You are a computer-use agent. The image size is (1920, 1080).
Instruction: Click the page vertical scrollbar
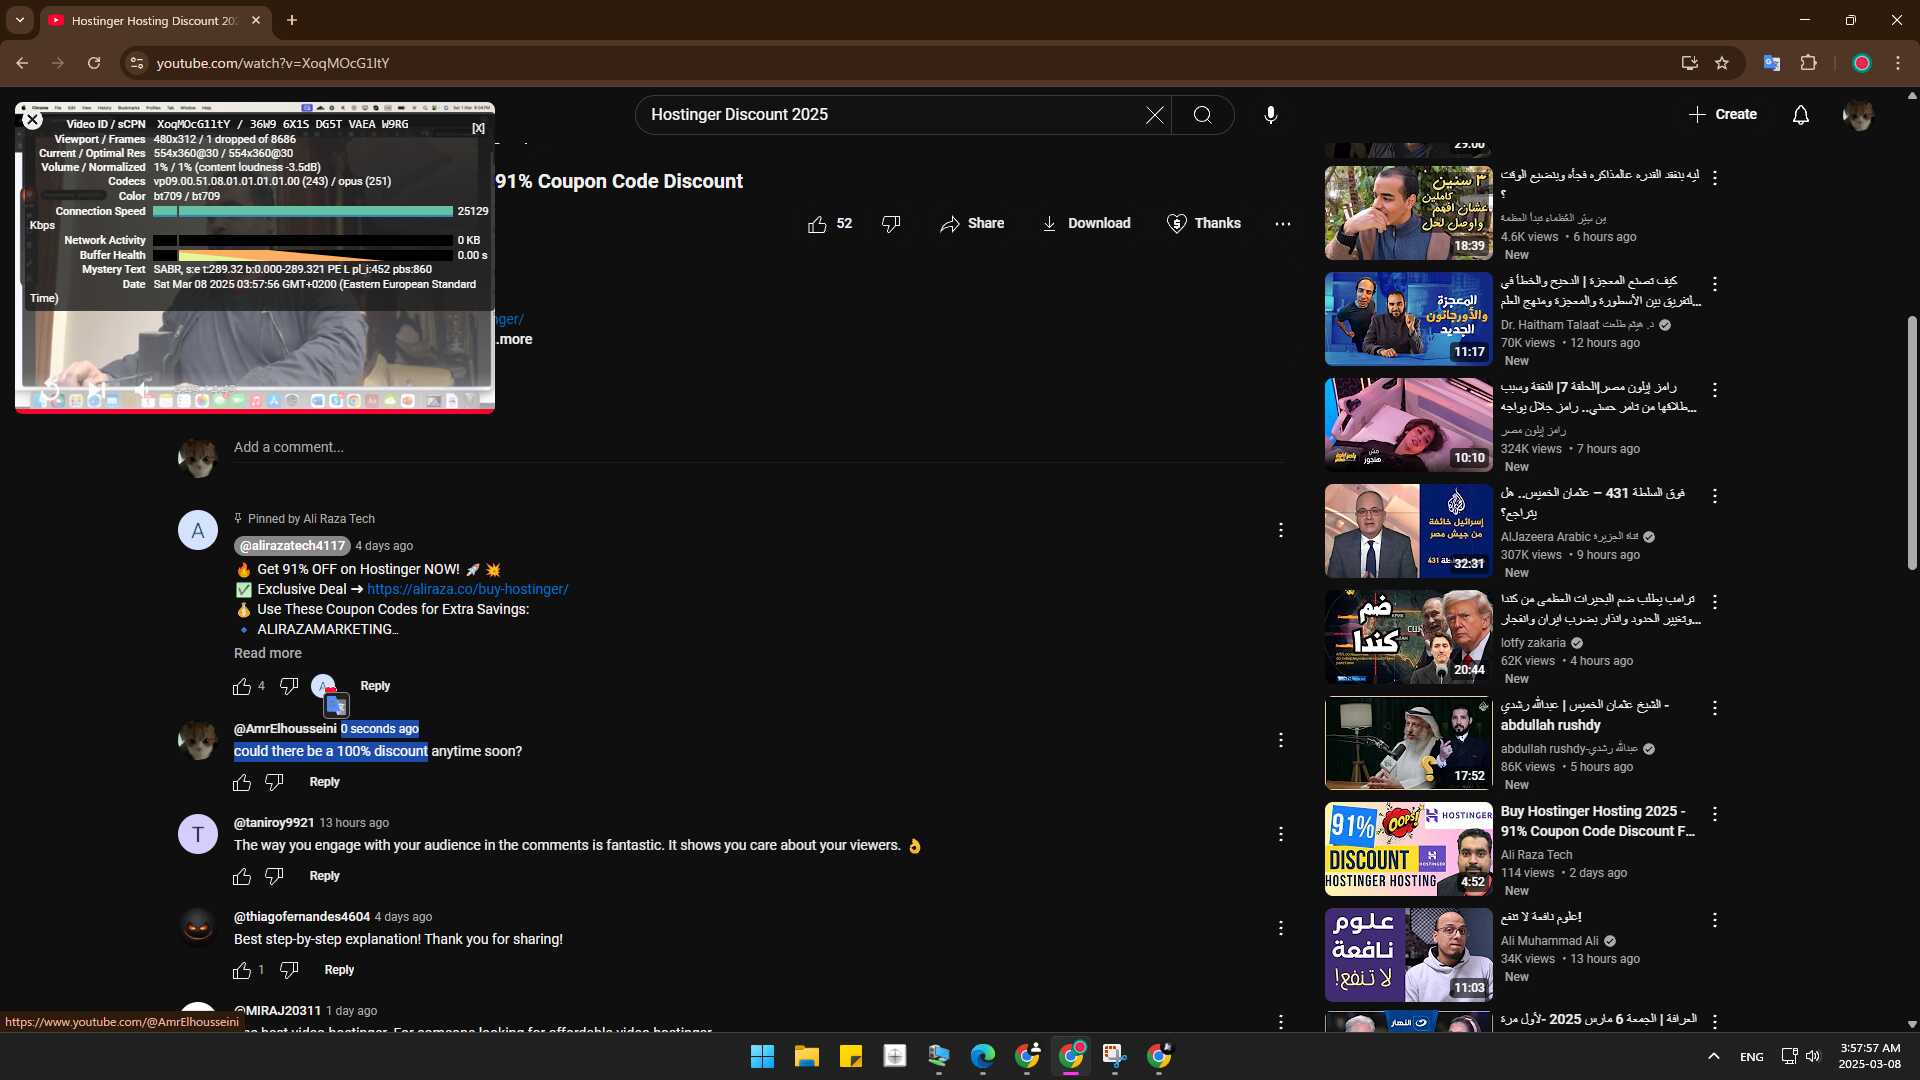[x=1912, y=445]
